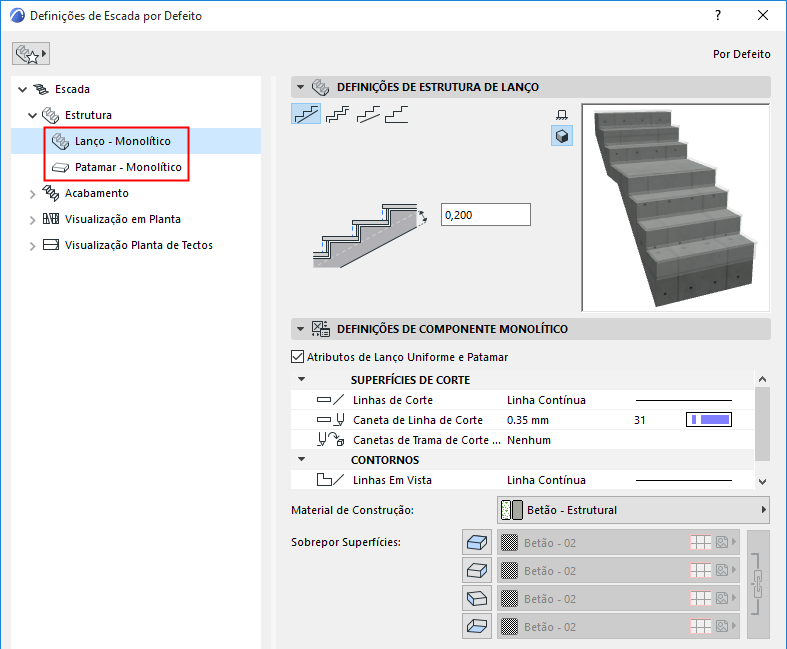Collapse the Estrutura tree node
The image size is (787, 649).
pos(32,115)
